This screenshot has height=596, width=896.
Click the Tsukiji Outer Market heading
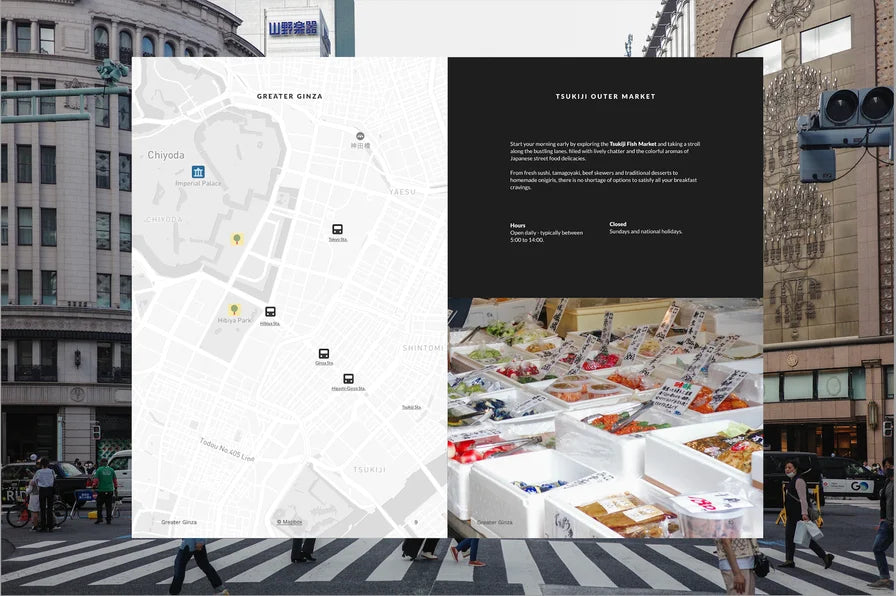click(x=605, y=97)
